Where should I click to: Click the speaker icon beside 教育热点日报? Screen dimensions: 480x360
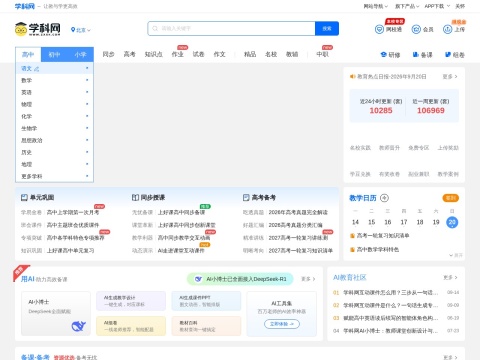click(352, 76)
